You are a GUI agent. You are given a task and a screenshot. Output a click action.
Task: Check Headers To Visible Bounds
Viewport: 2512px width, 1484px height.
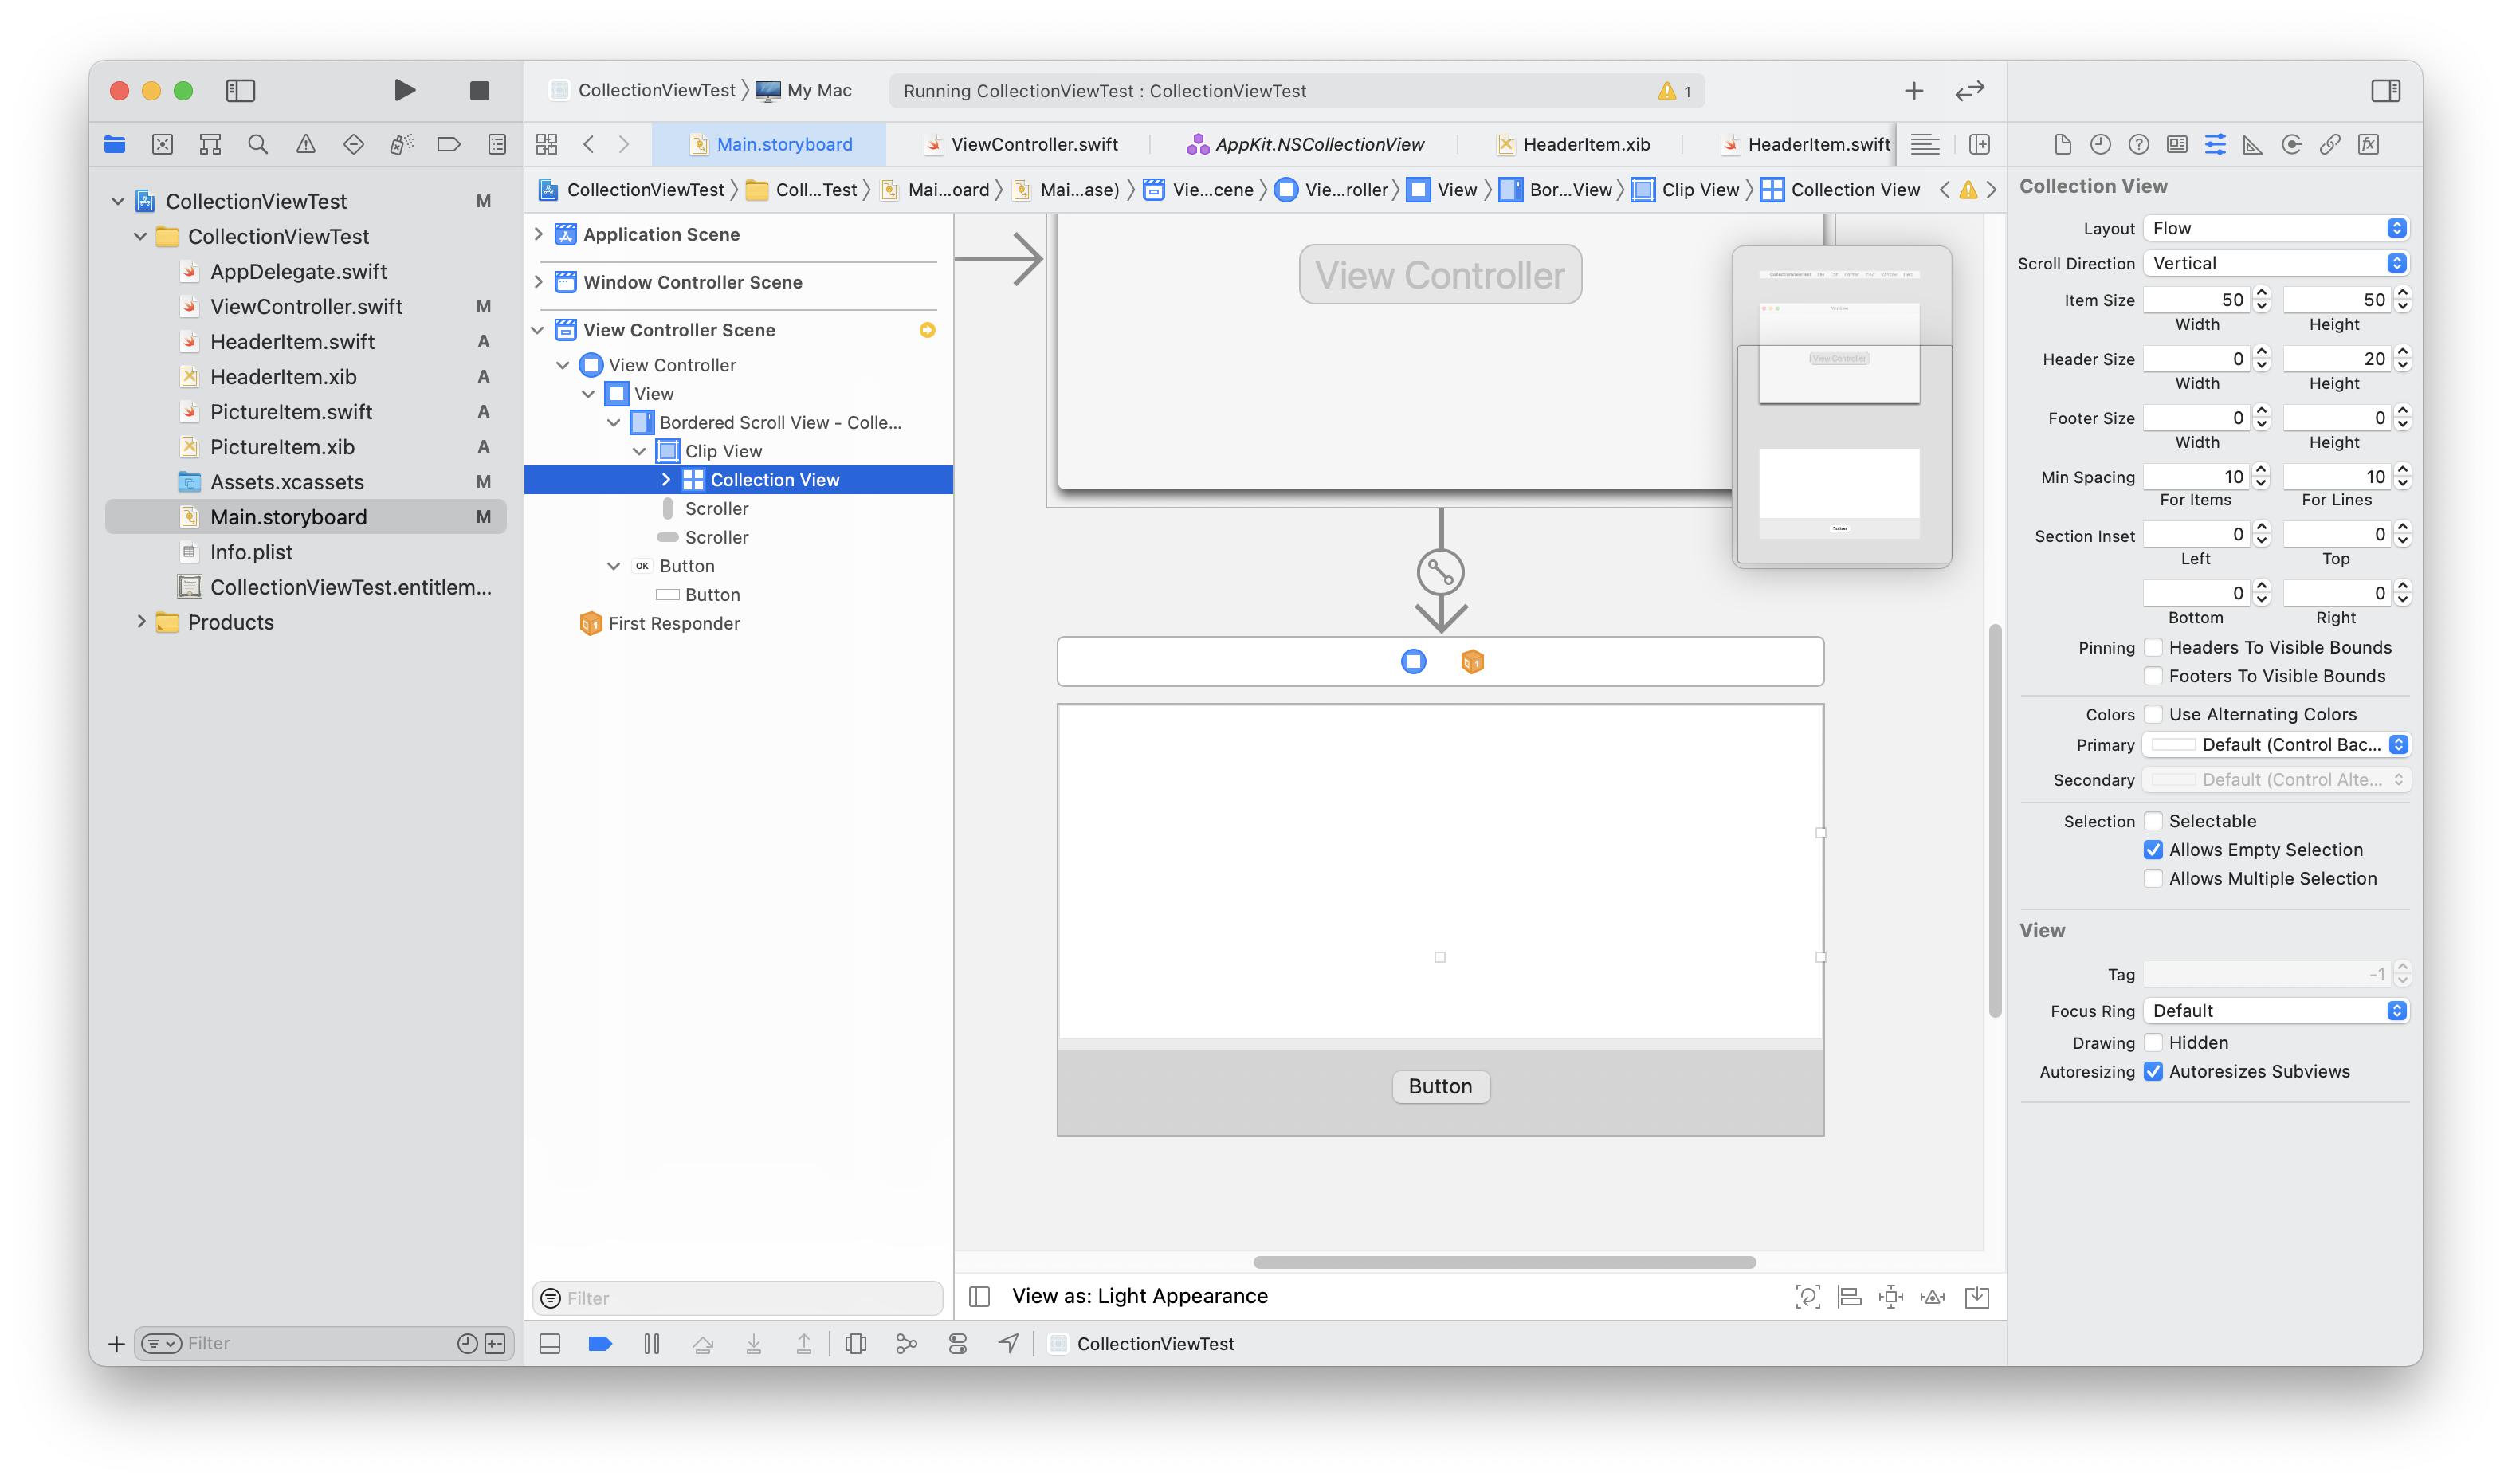tap(2153, 647)
